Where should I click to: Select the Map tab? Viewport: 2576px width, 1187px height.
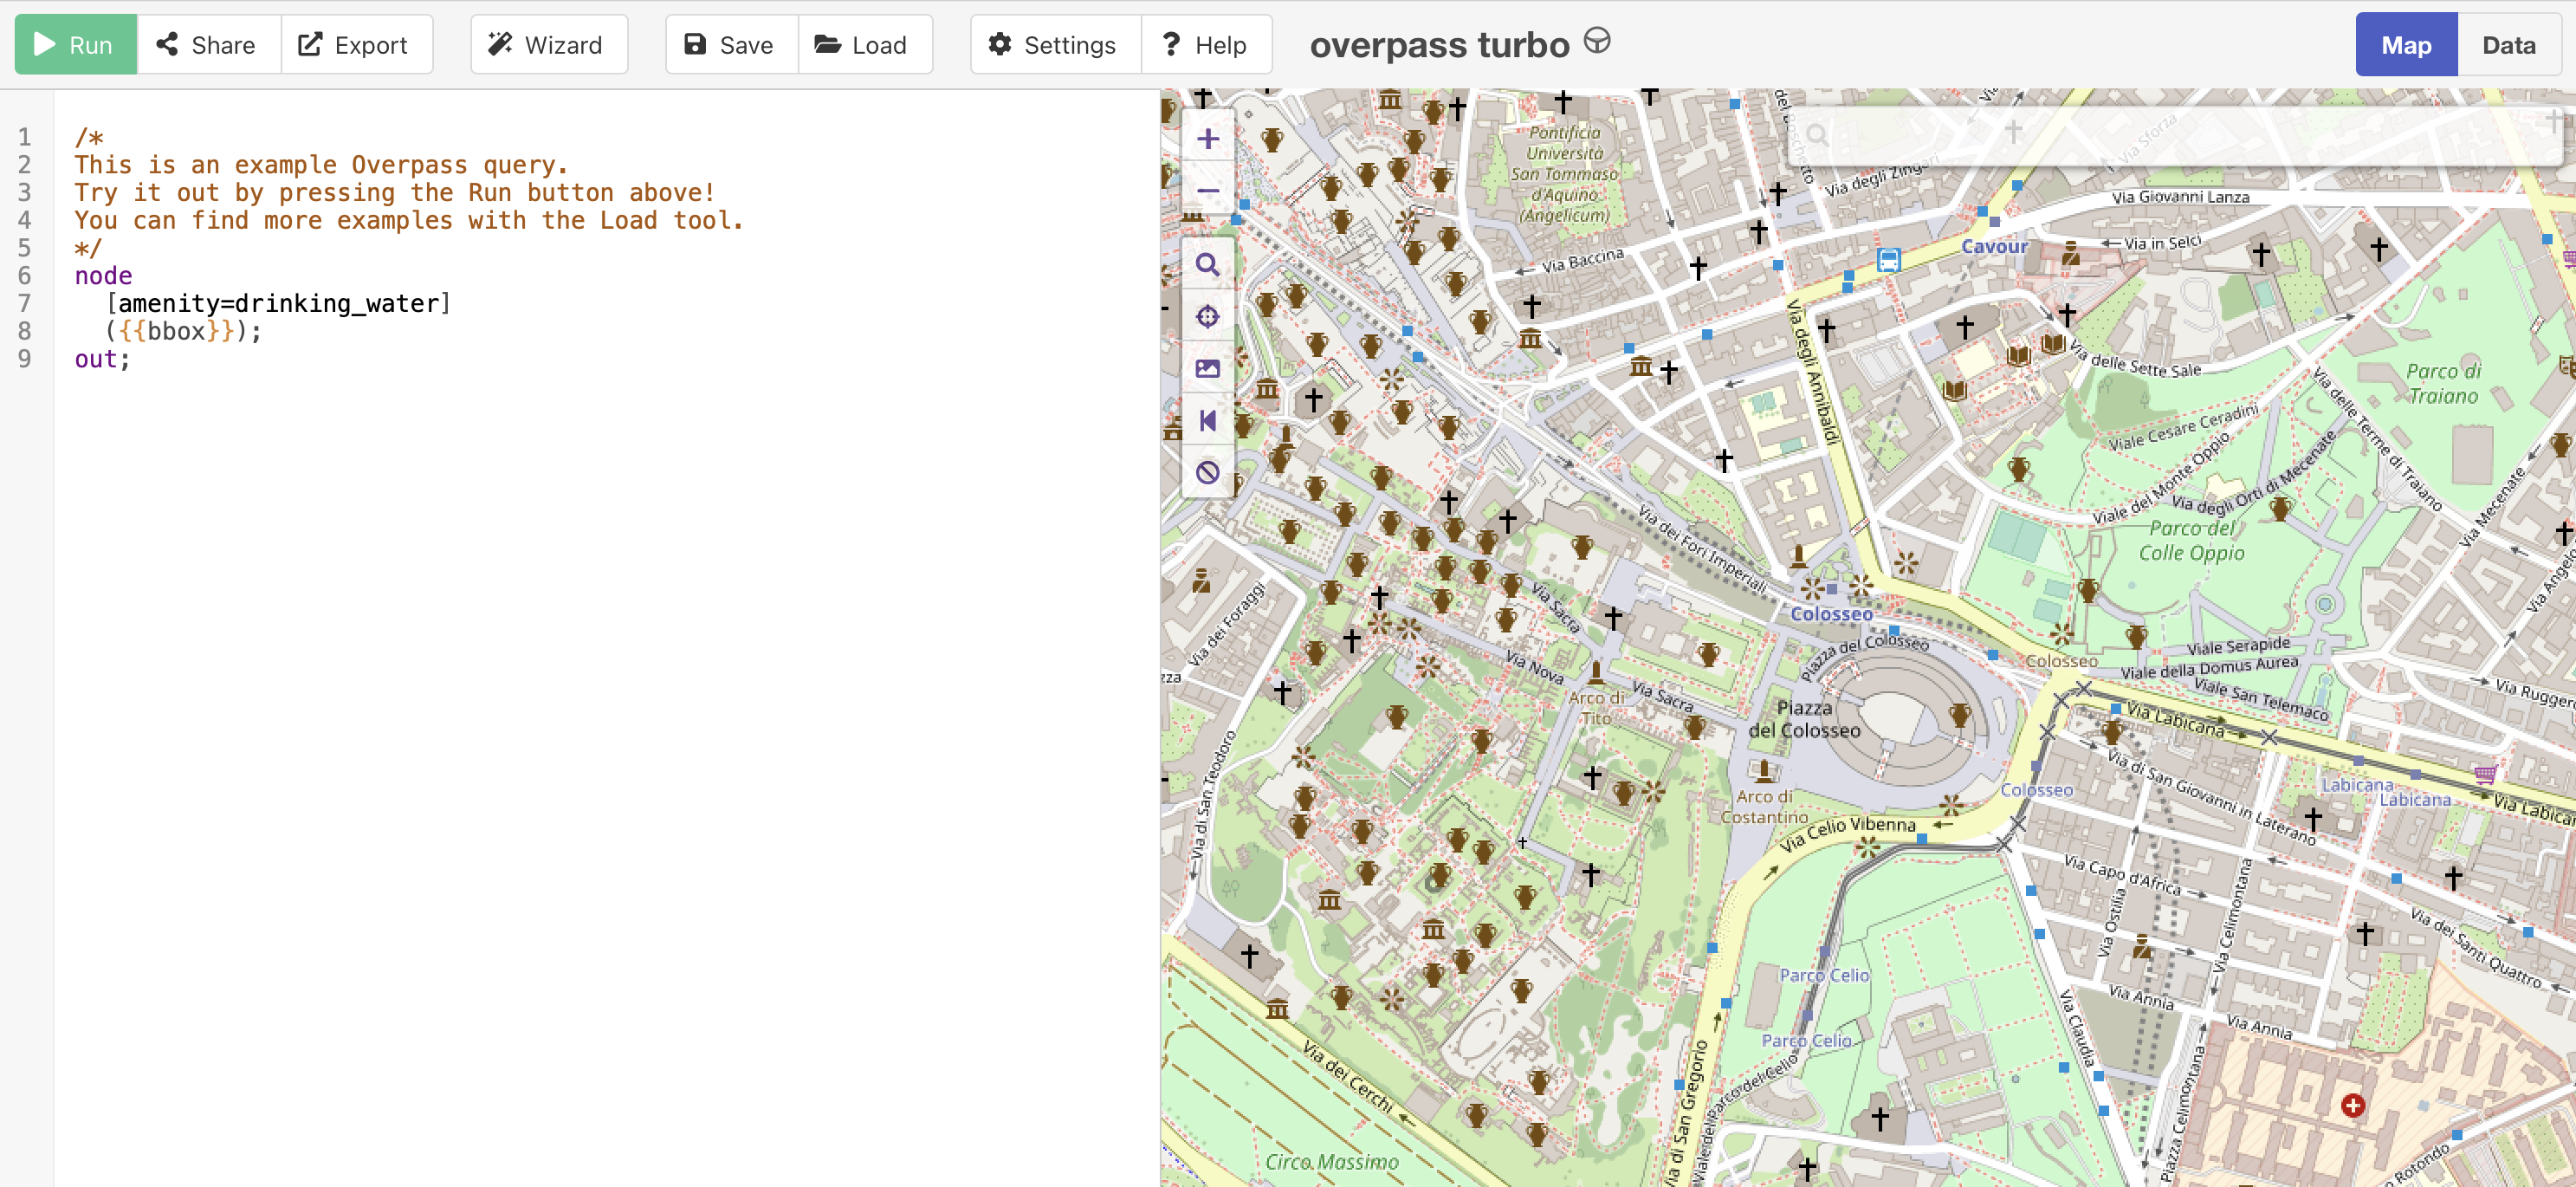(x=2405, y=45)
